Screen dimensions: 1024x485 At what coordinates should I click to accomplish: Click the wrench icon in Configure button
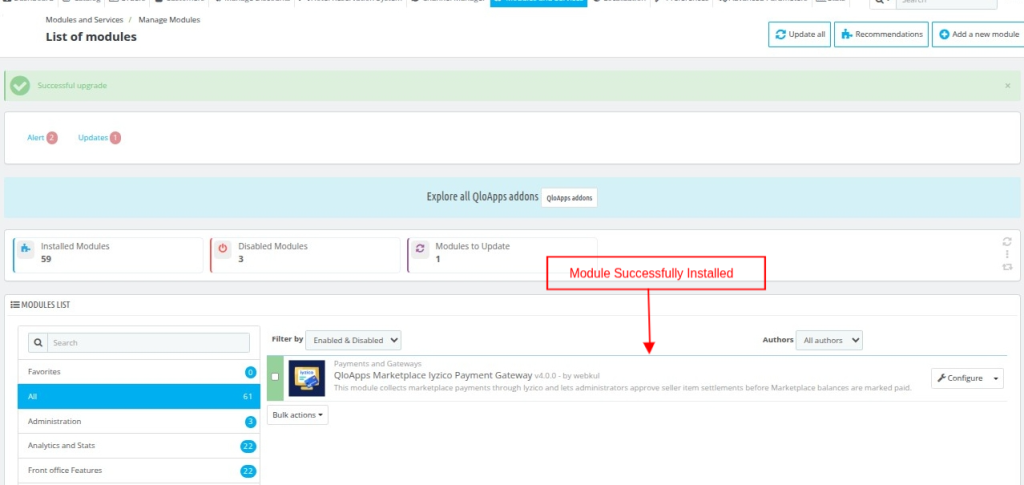click(941, 378)
